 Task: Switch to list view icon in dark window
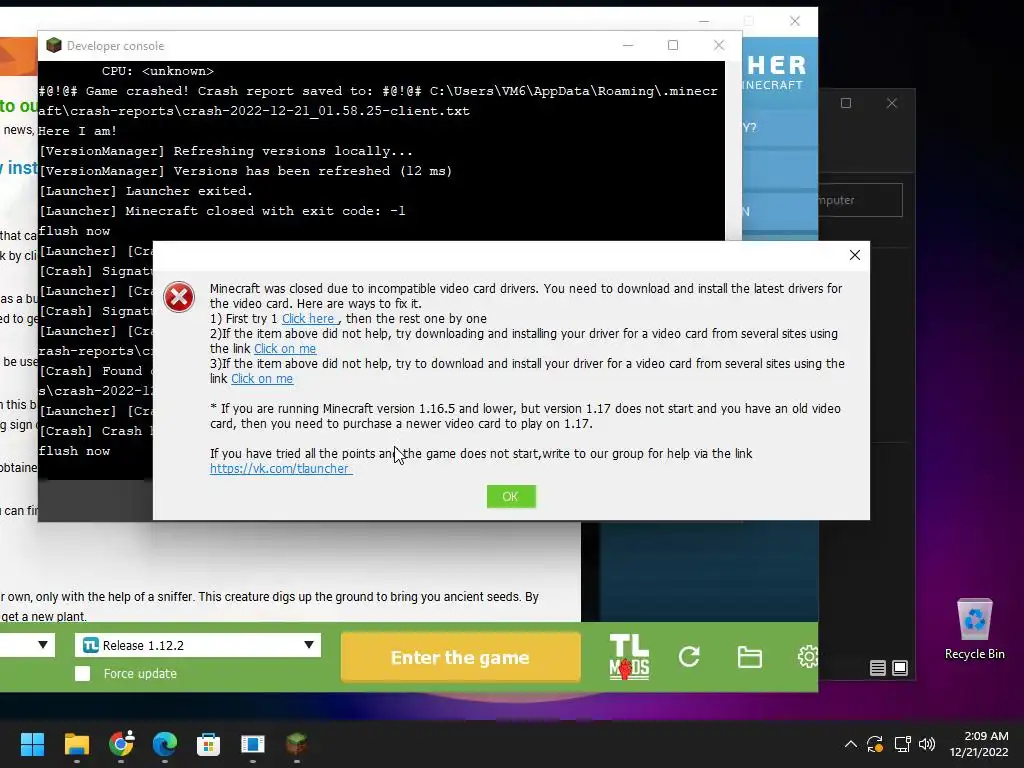click(x=878, y=667)
